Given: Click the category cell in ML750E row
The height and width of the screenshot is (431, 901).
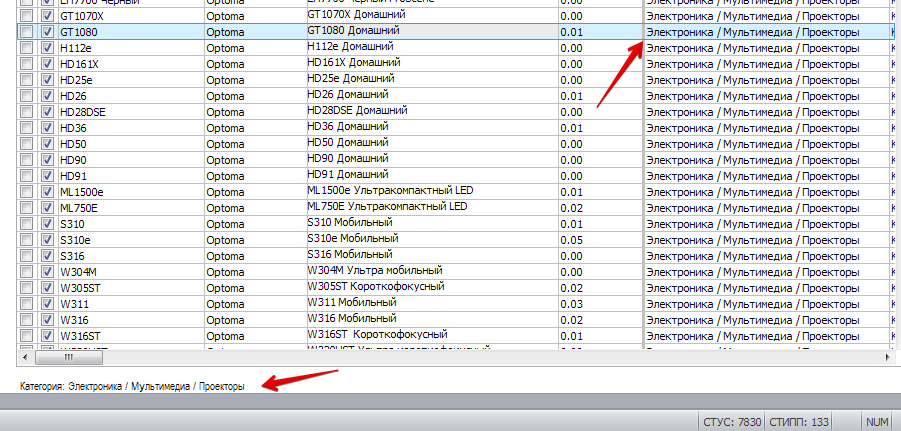Looking at the screenshot, I should (766, 208).
